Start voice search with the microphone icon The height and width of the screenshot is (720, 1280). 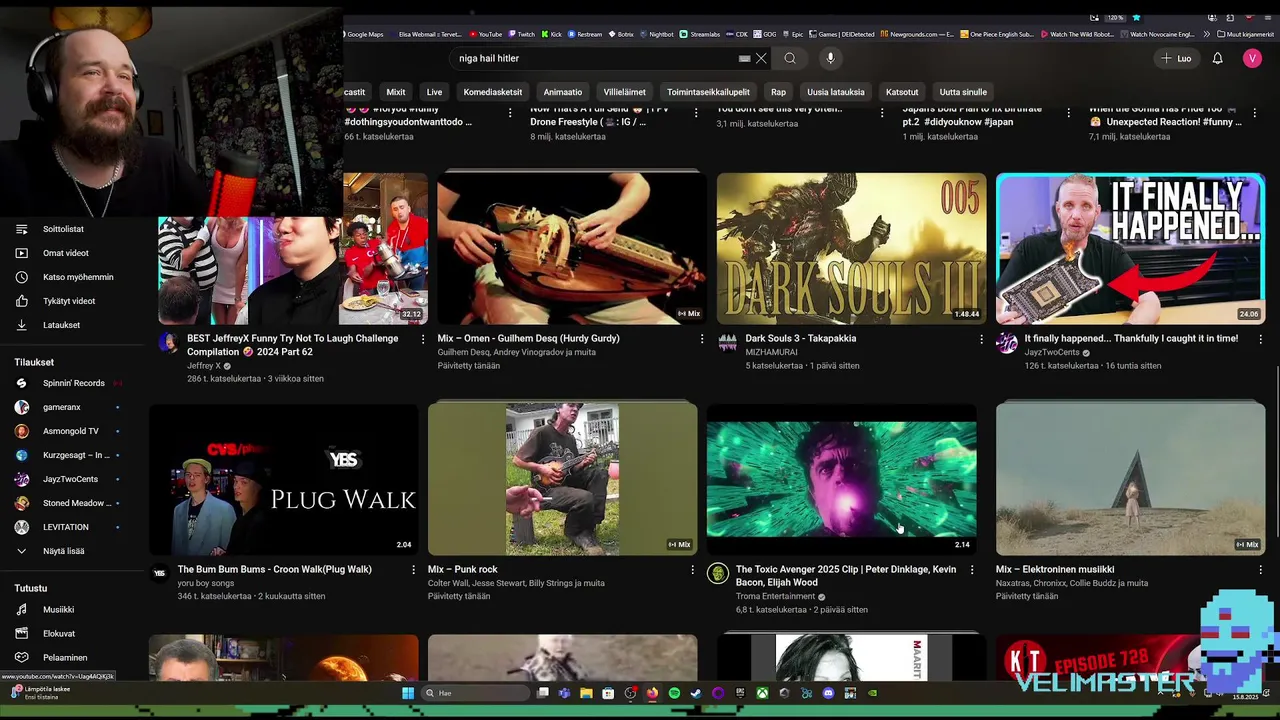830,58
